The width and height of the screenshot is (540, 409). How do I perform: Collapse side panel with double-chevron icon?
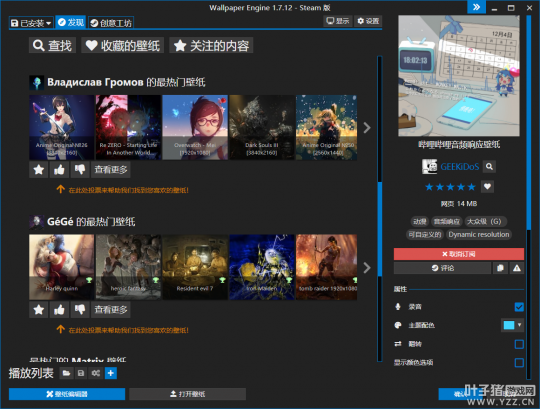click(477, 7)
